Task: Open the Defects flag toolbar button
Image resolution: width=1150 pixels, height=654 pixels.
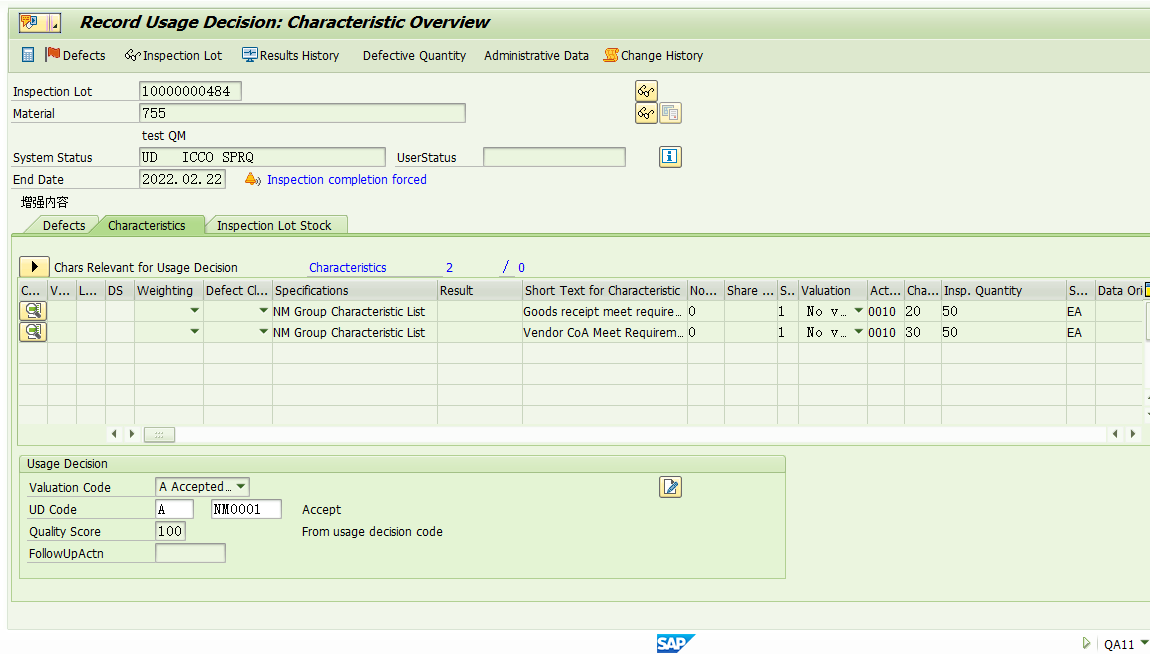Action: (76, 55)
